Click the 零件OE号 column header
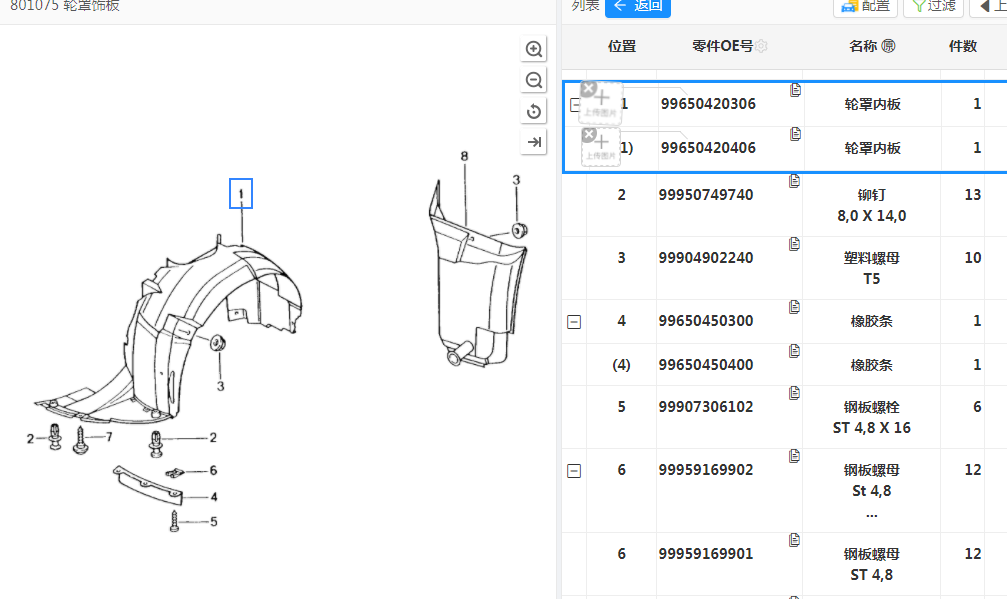This screenshot has width=1007, height=599. pyautogui.click(x=722, y=46)
